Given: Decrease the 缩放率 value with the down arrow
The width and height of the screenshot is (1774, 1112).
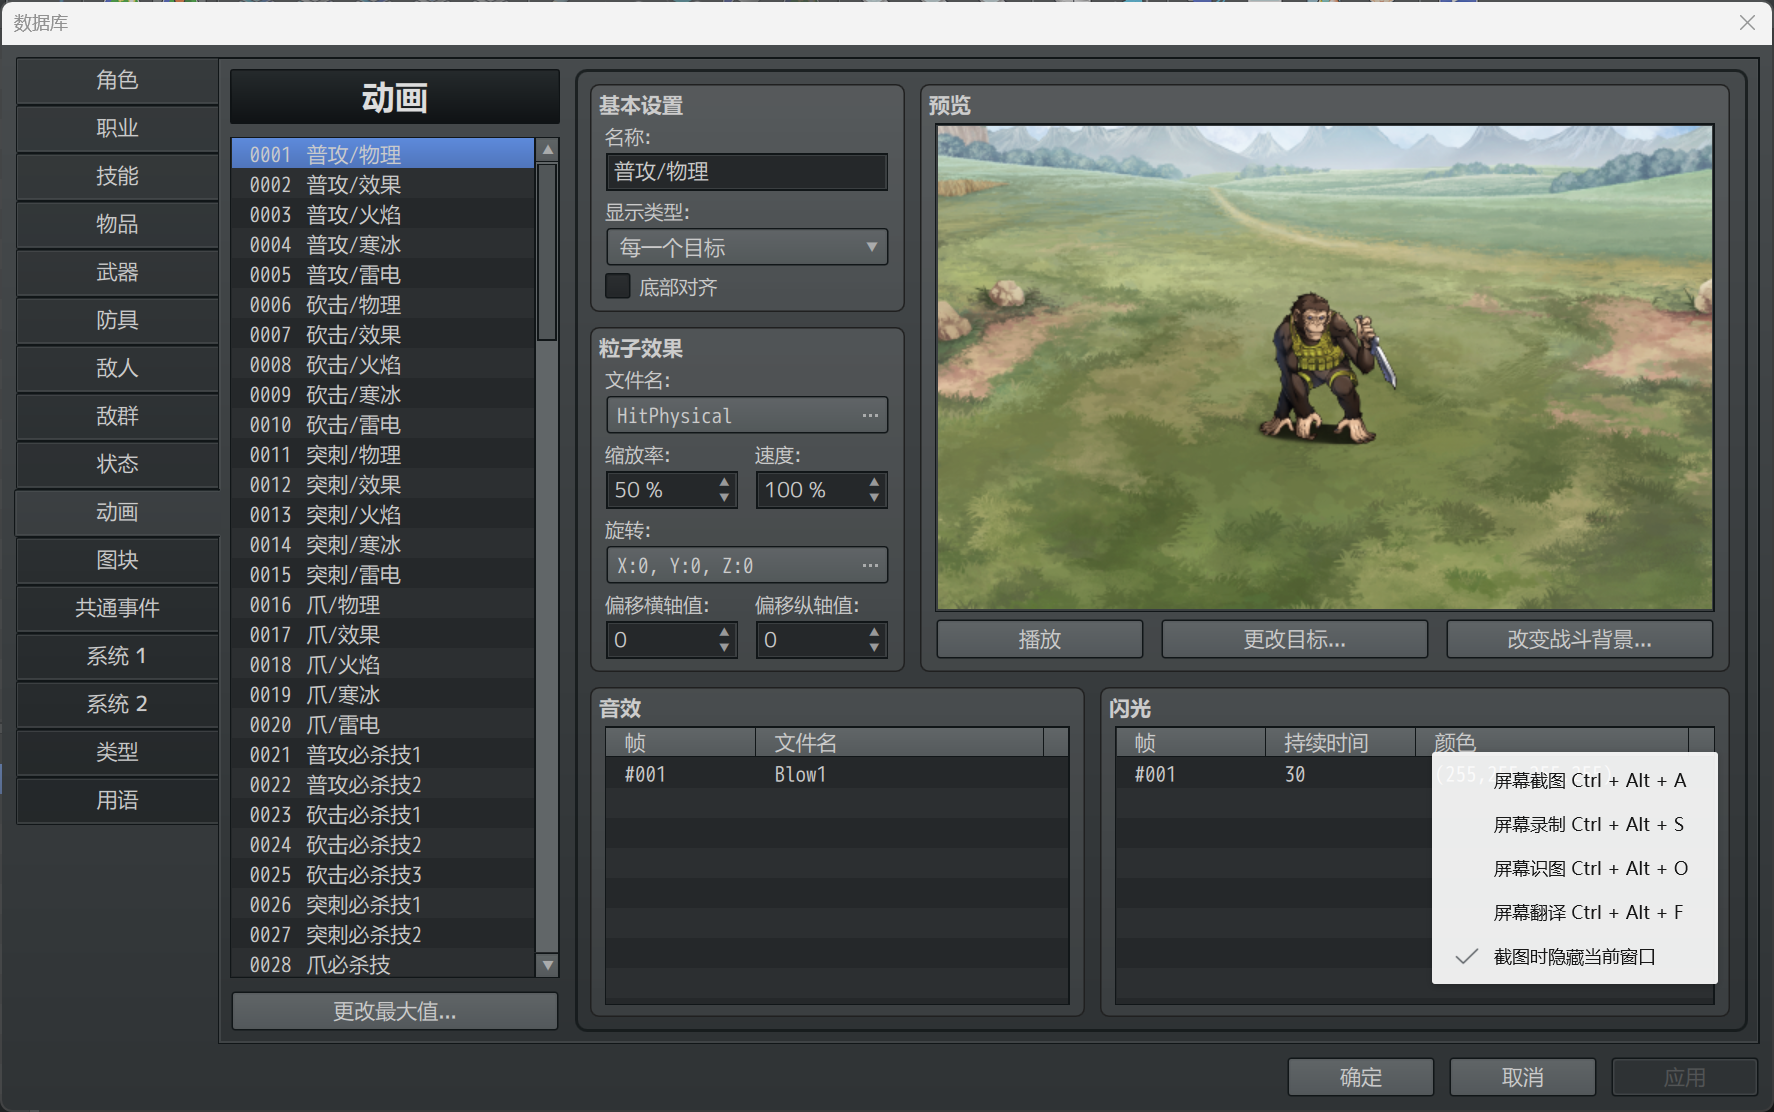Looking at the screenshot, I should (725, 498).
